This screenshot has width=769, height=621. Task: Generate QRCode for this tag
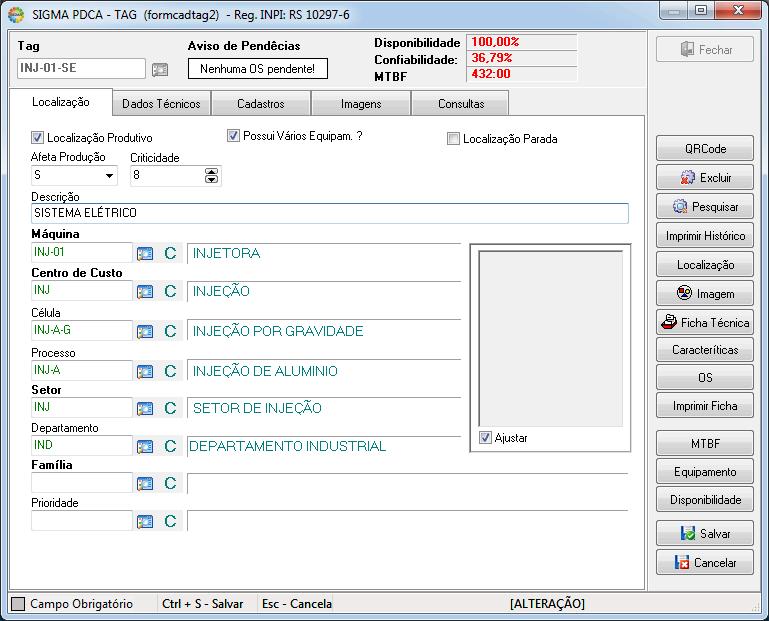[x=705, y=149]
